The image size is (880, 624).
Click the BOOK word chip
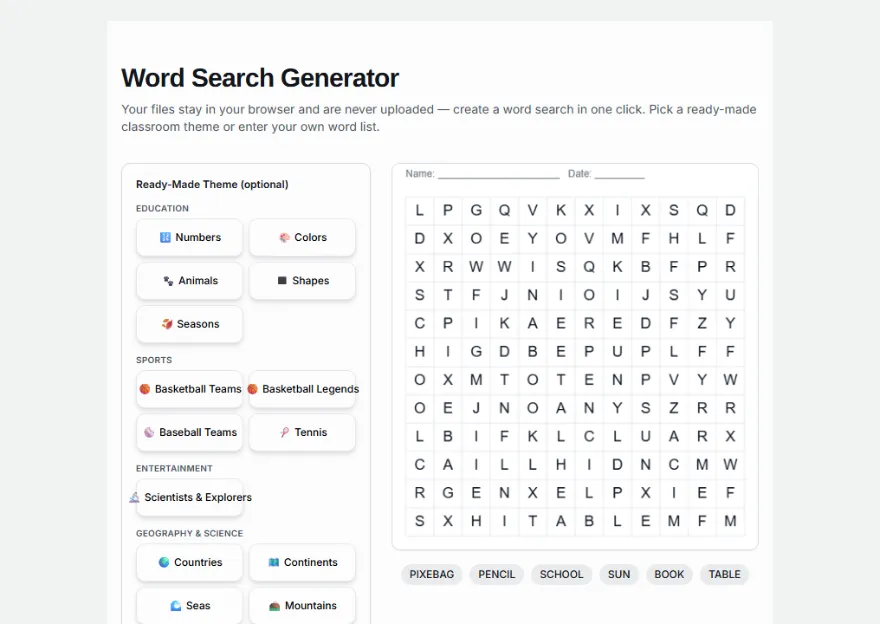(x=669, y=574)
